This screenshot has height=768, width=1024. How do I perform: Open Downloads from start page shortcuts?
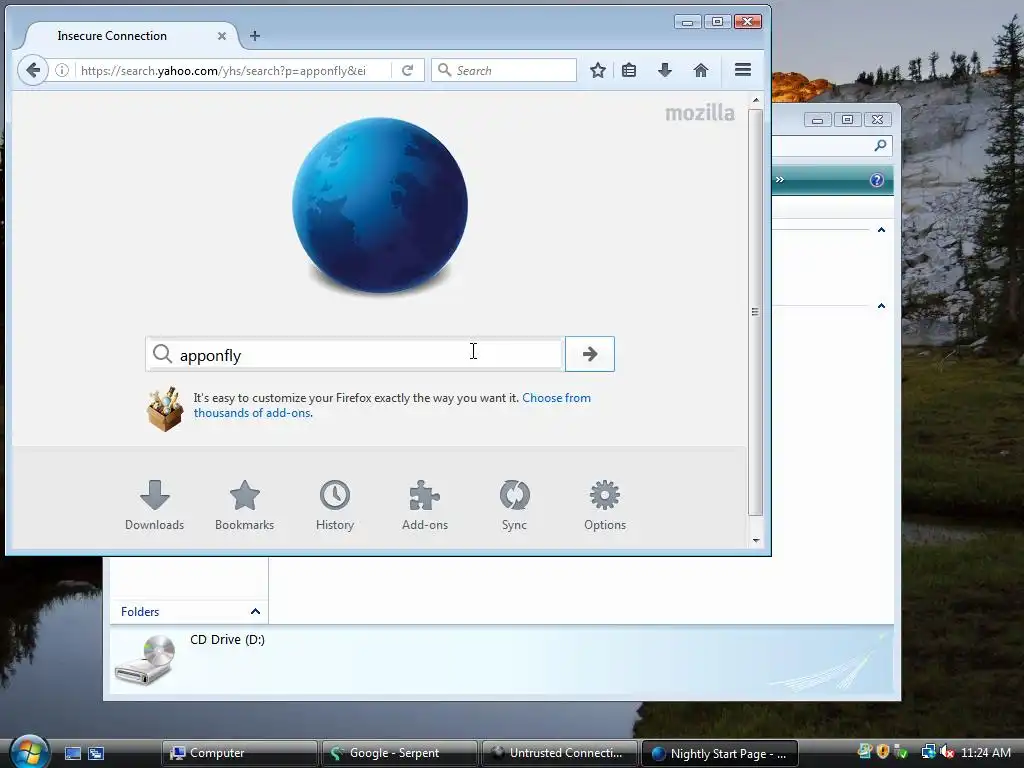point(155,505)
